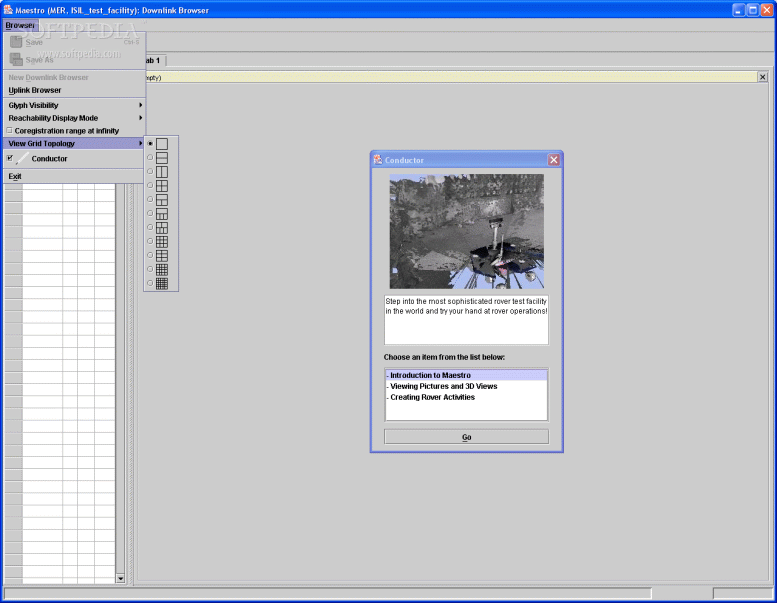Close the Conductor dialog
The width and height of the screenshot is (777, 603).
tap(554, 160)
